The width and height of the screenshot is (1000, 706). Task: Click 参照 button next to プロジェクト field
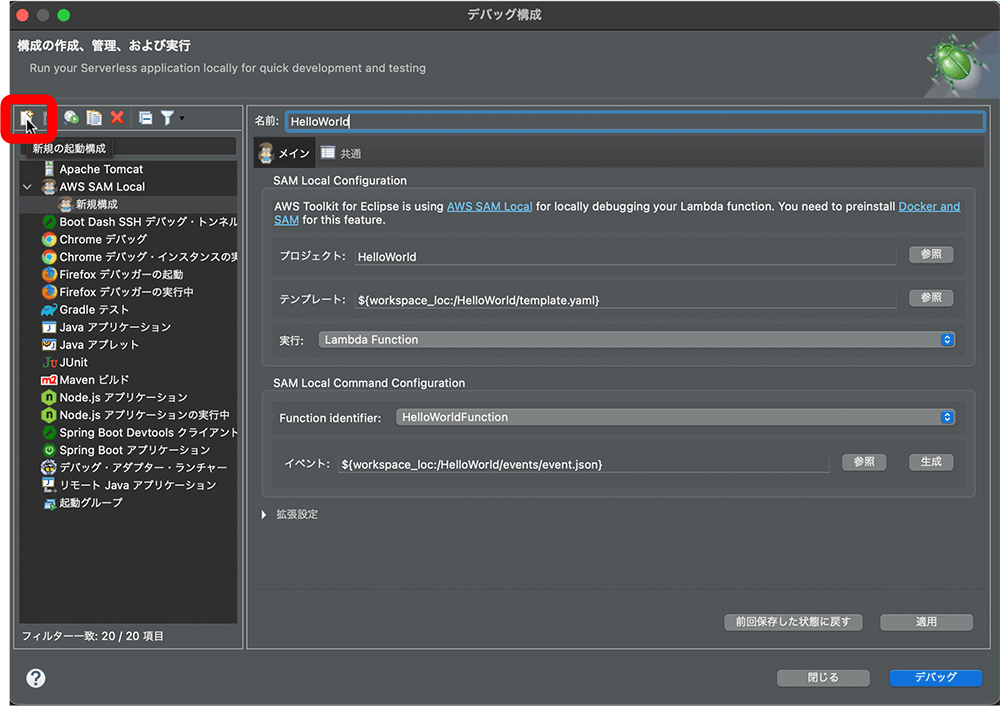(x=931, y=255)
